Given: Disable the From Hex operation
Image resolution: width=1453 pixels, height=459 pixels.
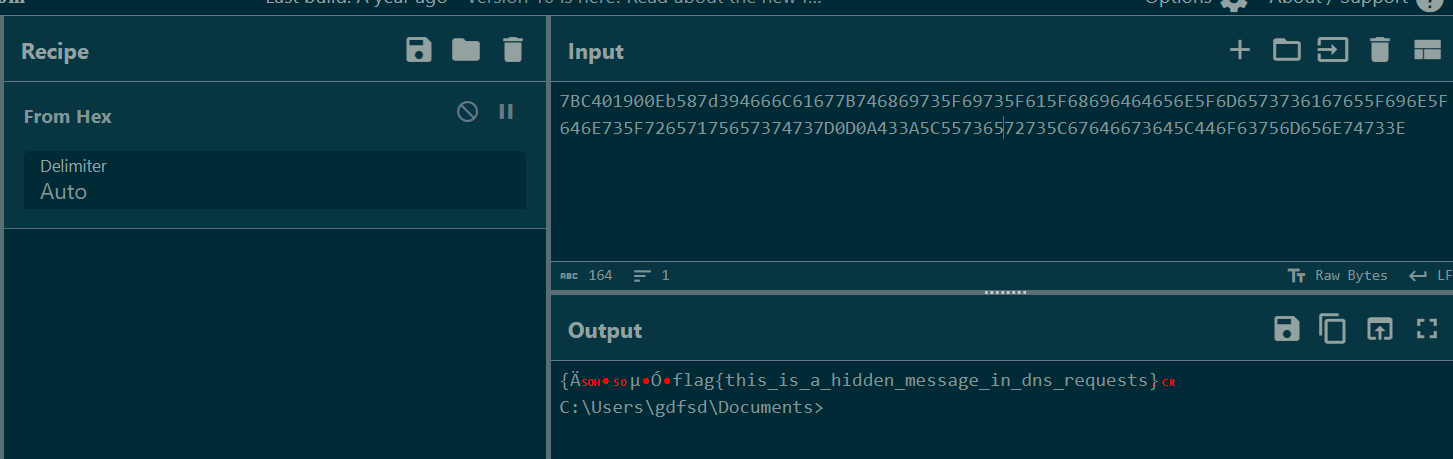Looking at the screenshot, I should [x=467, y=112].
